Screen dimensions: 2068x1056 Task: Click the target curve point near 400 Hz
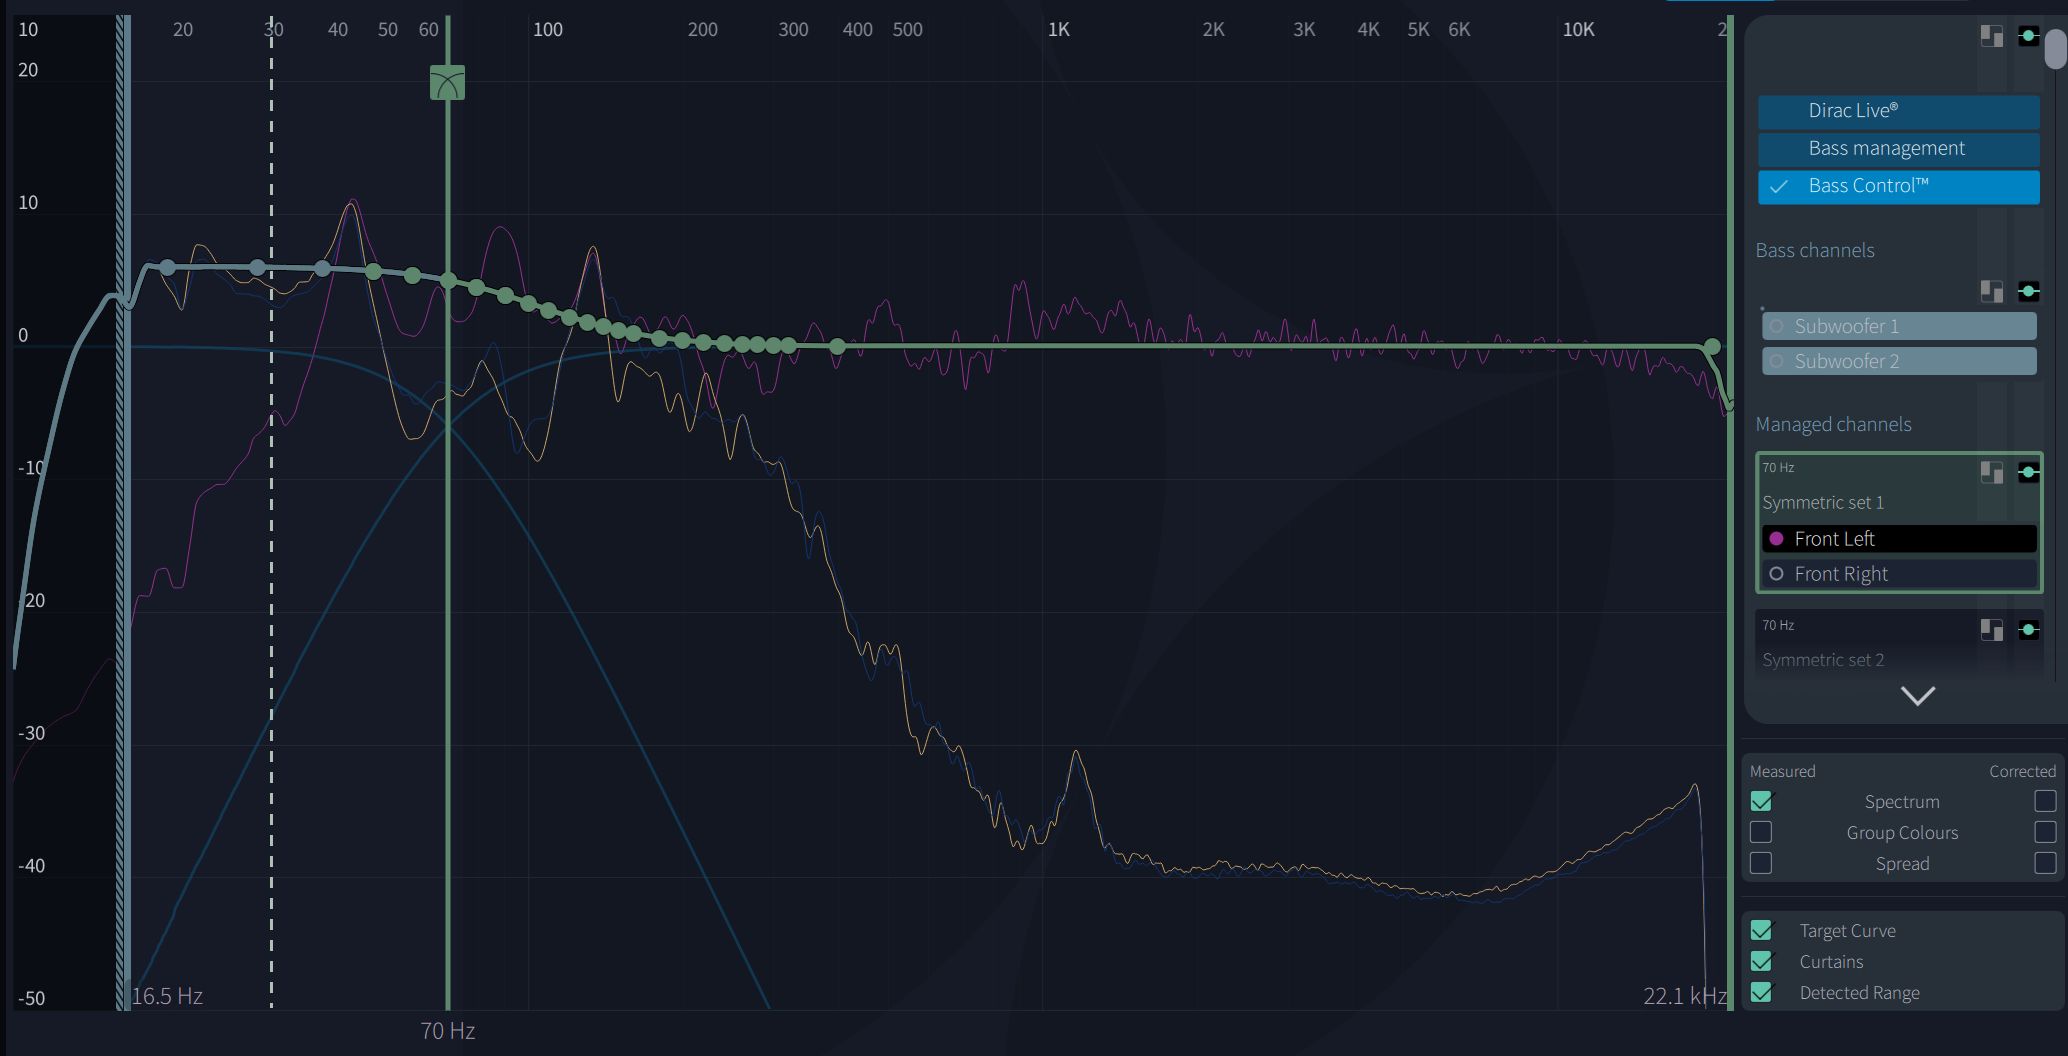[837, 346]
